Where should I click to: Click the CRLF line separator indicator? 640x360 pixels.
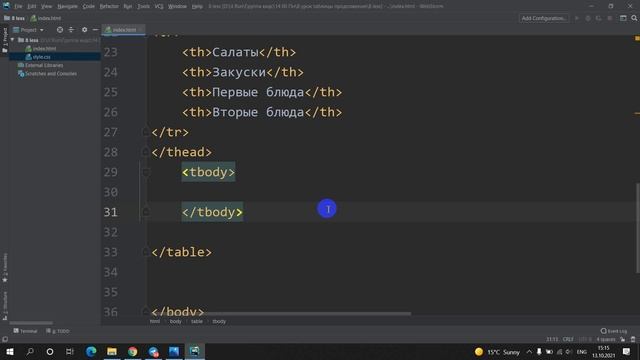coord(568,339)
